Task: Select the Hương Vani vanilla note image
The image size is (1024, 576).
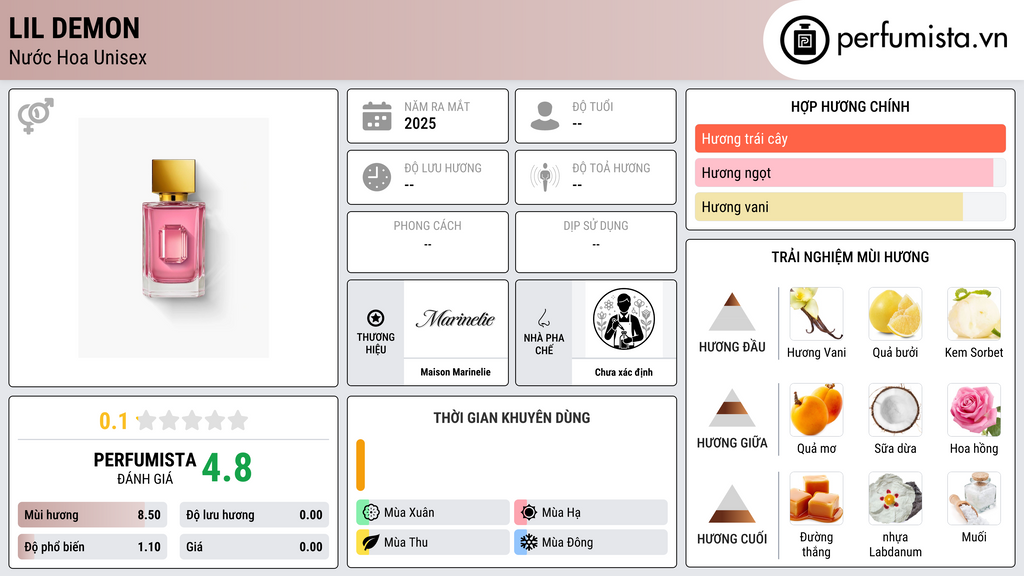Action: click(x=816, y=313)
